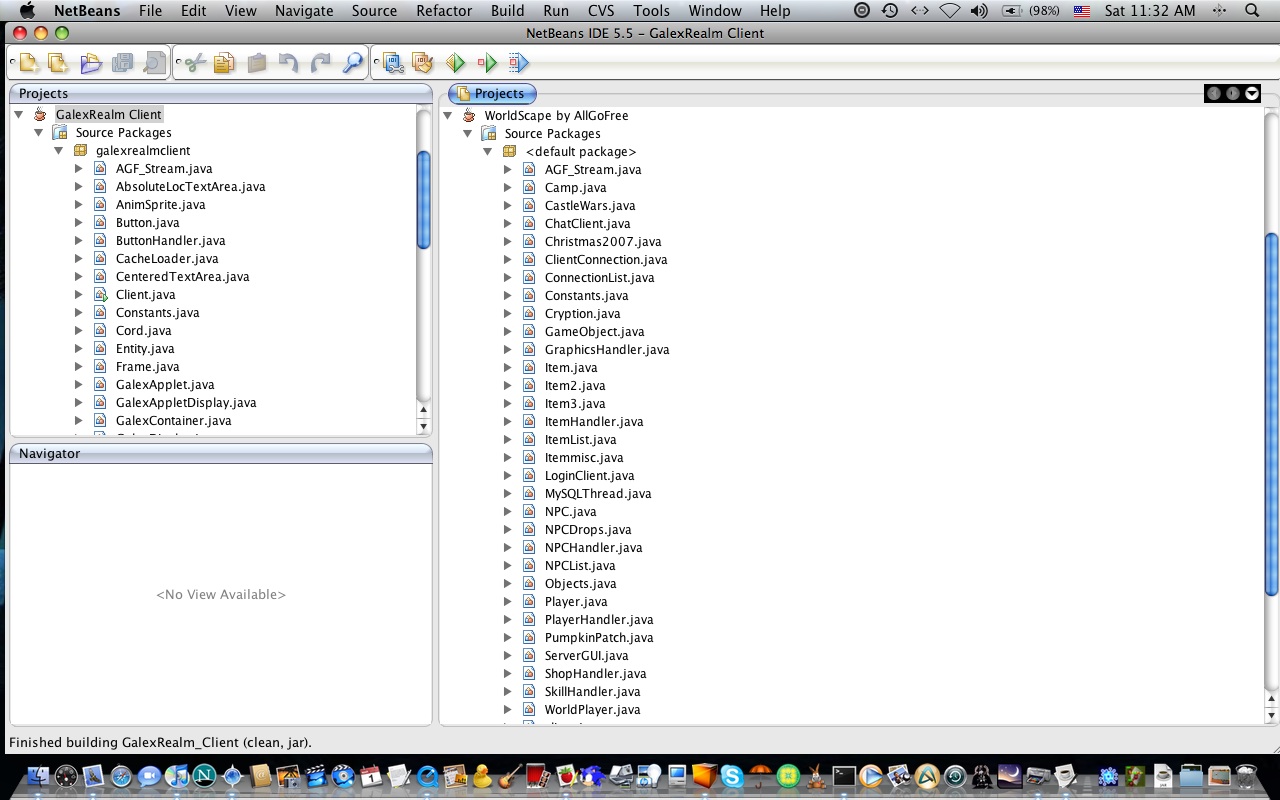
Task: Select MySQLThread.java file
Action: (598, 494)
